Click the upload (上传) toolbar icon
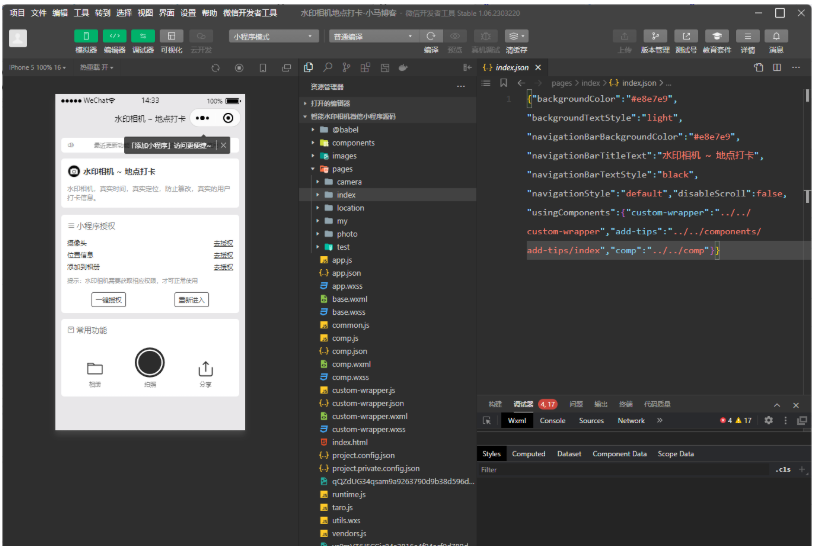 pyautogui.click(x=625, y=36)
